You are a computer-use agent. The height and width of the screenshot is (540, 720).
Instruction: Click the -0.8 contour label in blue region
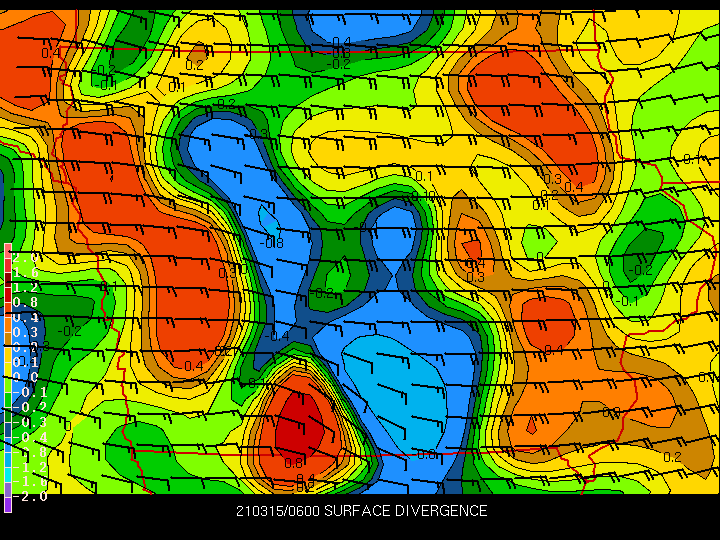pos(272,243)
